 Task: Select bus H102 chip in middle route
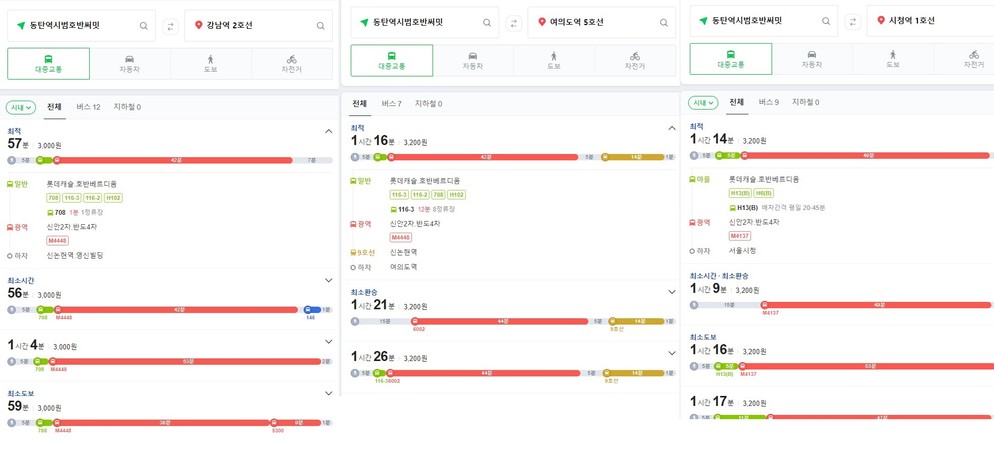[457, 195]
